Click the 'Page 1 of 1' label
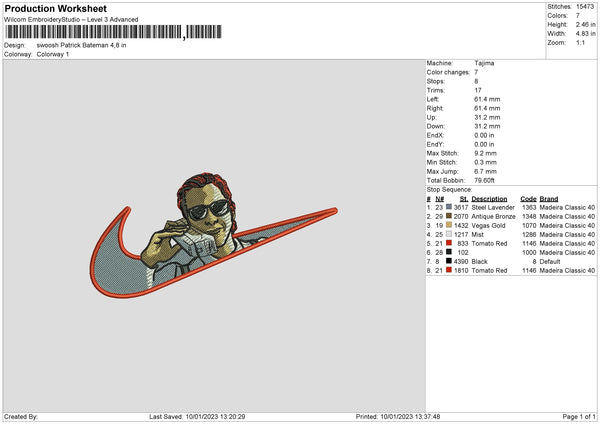Viewport: 600px width, 424px height. pyautogui.click(x=579, y=416)
